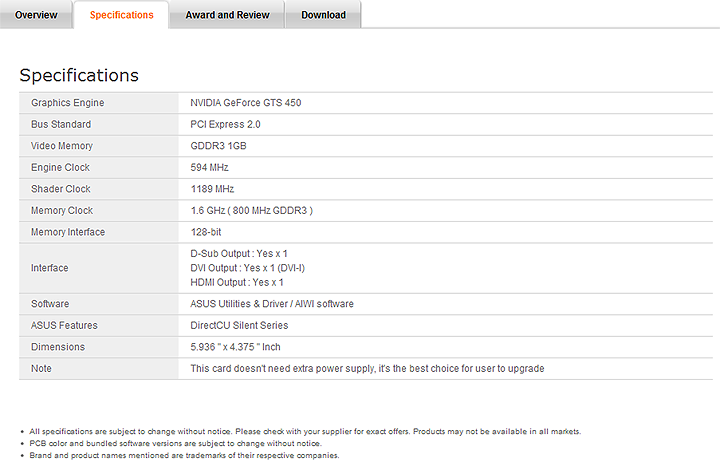Click the 1.6 GHz memory clock value
Viewport: 720px width, 474px height.
coord(252,211)
